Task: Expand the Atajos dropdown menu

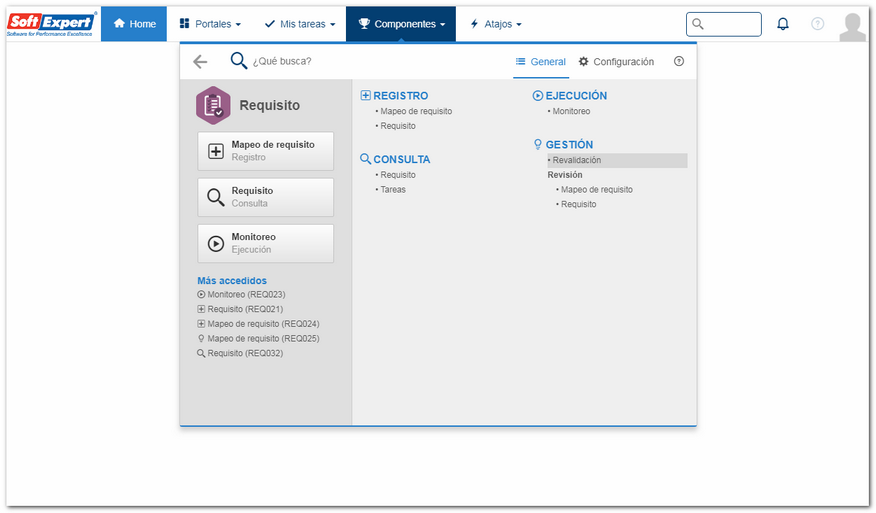Action: [496, 24]
